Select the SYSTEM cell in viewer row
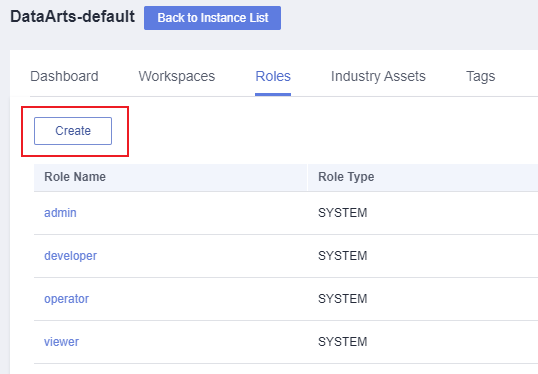Screen dimensions: 538x374 342,342
